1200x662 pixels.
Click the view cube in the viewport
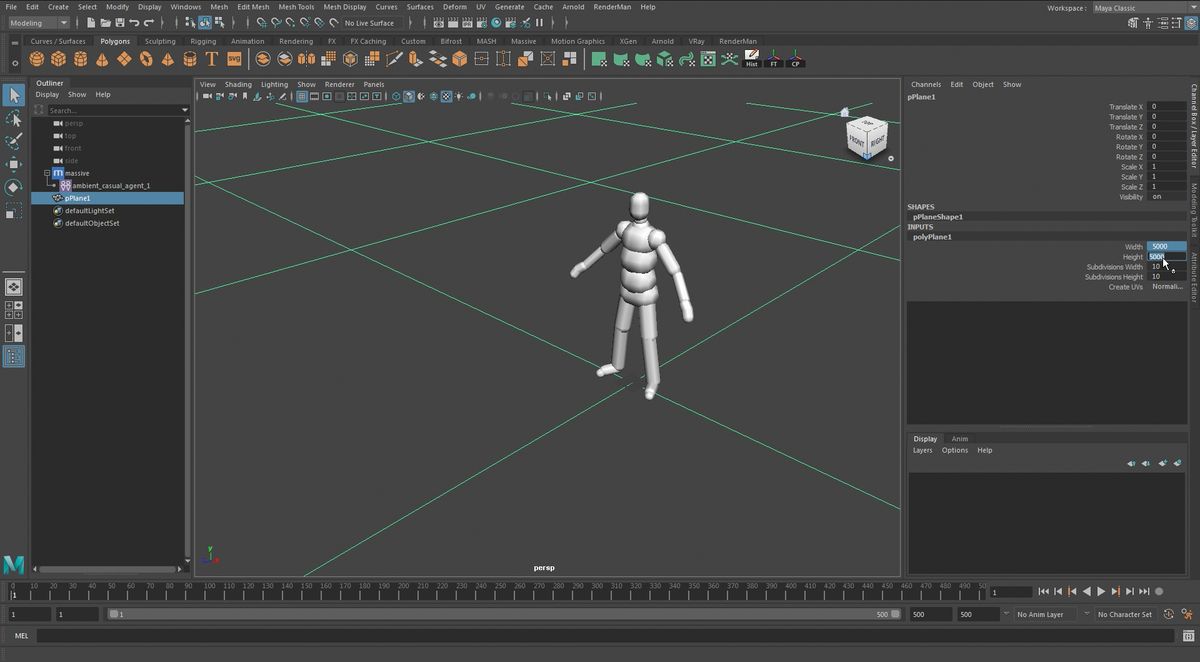(865, 137)
